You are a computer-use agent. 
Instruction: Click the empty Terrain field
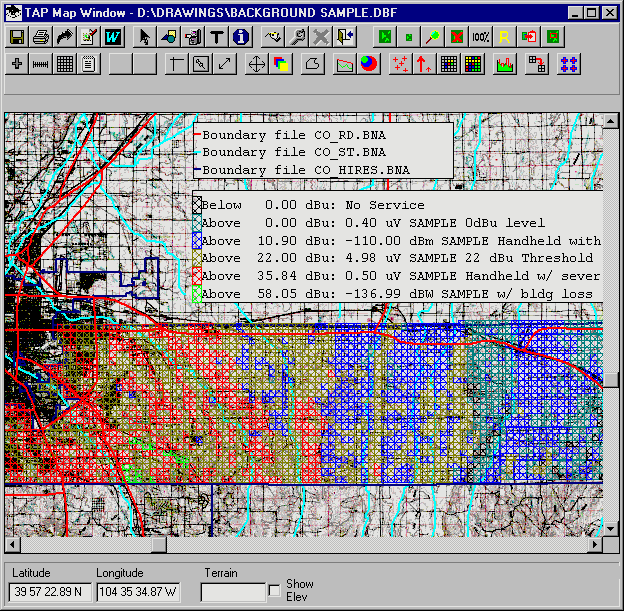(233, 592)
